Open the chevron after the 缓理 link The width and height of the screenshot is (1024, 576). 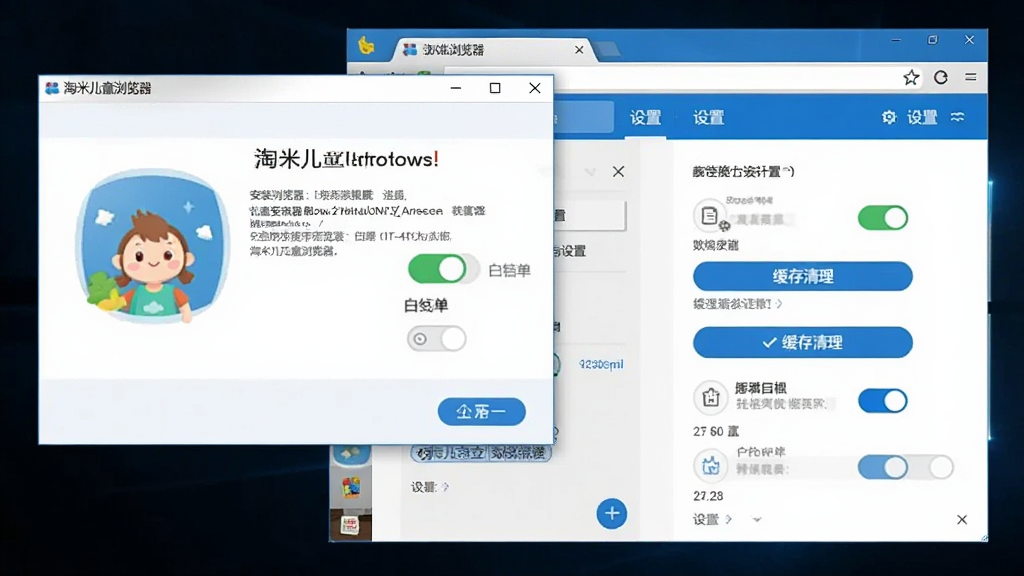(779, 304)
